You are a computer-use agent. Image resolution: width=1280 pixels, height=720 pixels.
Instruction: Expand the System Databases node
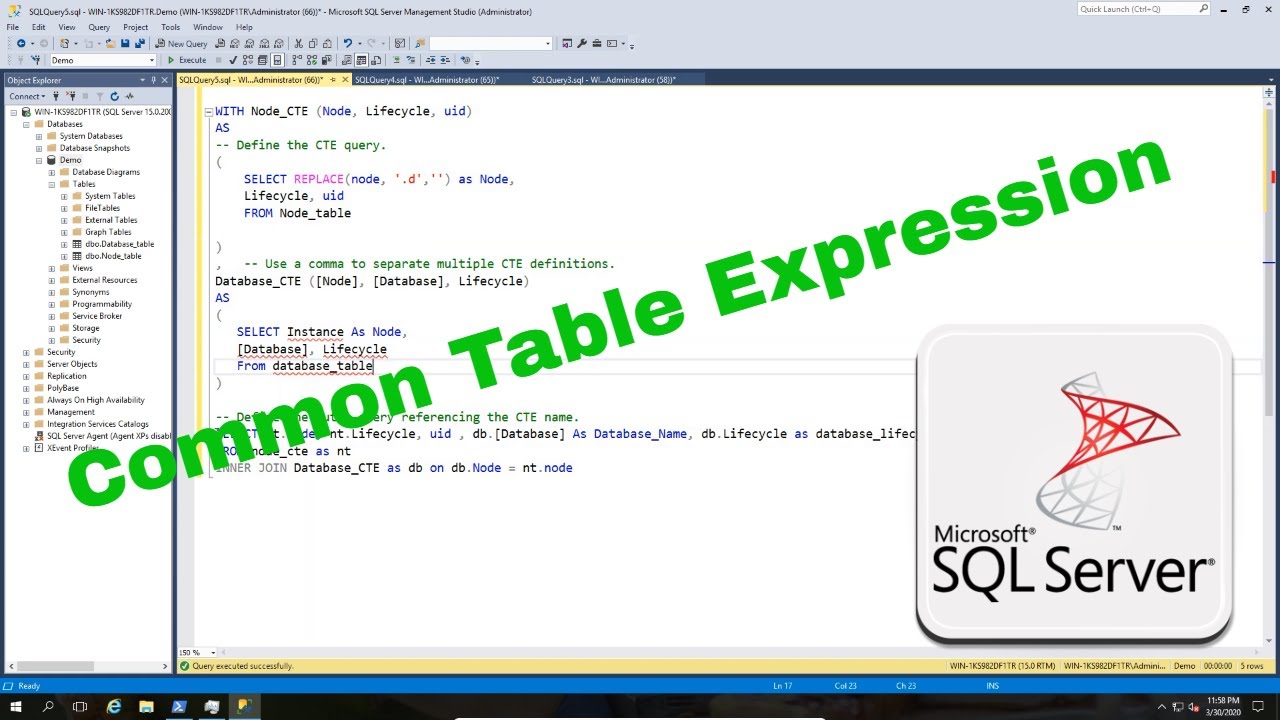coord(39,136)
